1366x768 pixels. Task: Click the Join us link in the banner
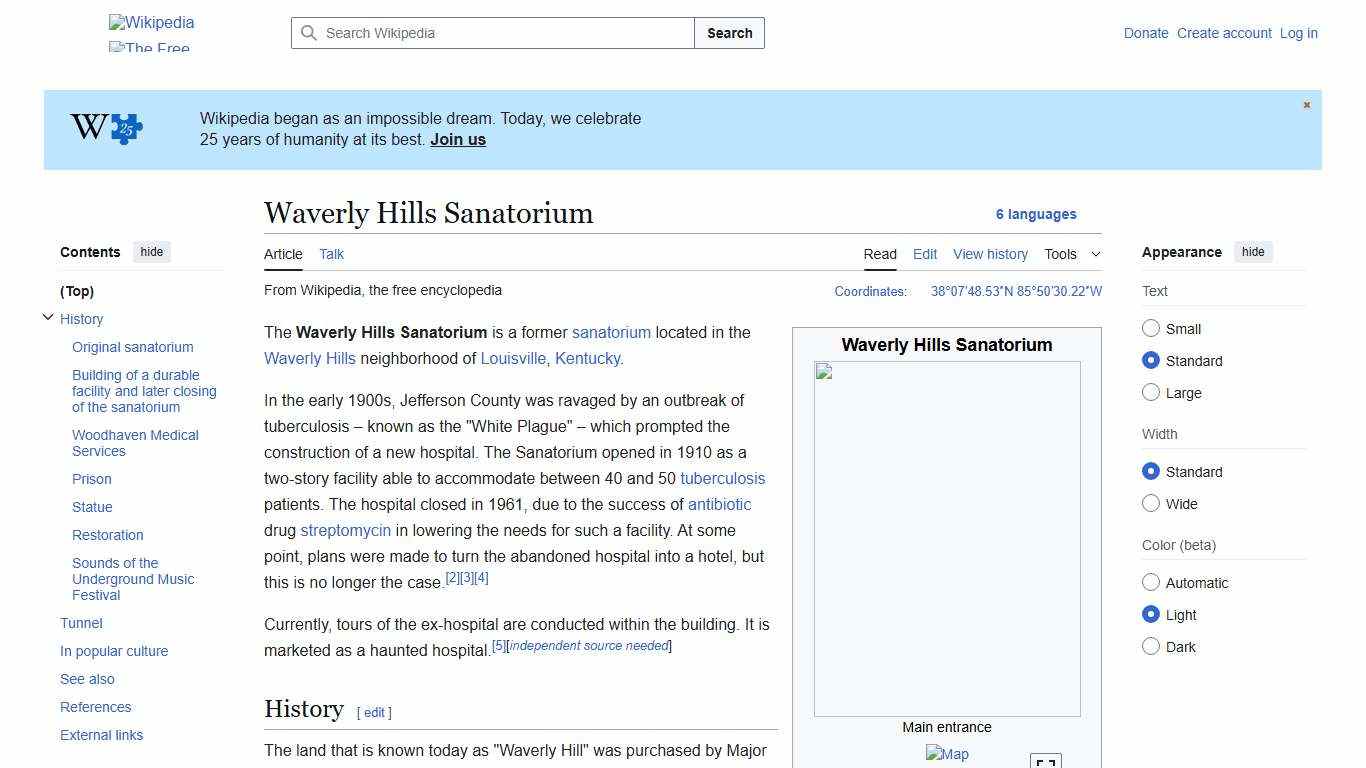tap(458, 139)
